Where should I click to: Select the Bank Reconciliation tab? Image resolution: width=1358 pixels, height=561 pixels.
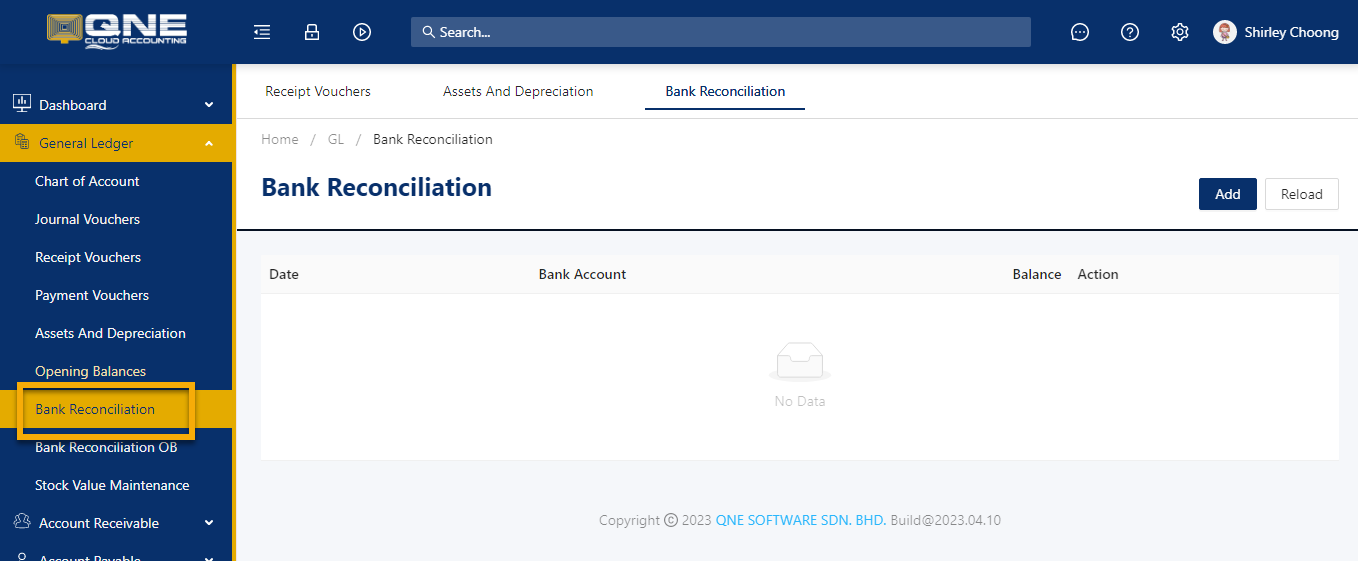pos(725,91)
